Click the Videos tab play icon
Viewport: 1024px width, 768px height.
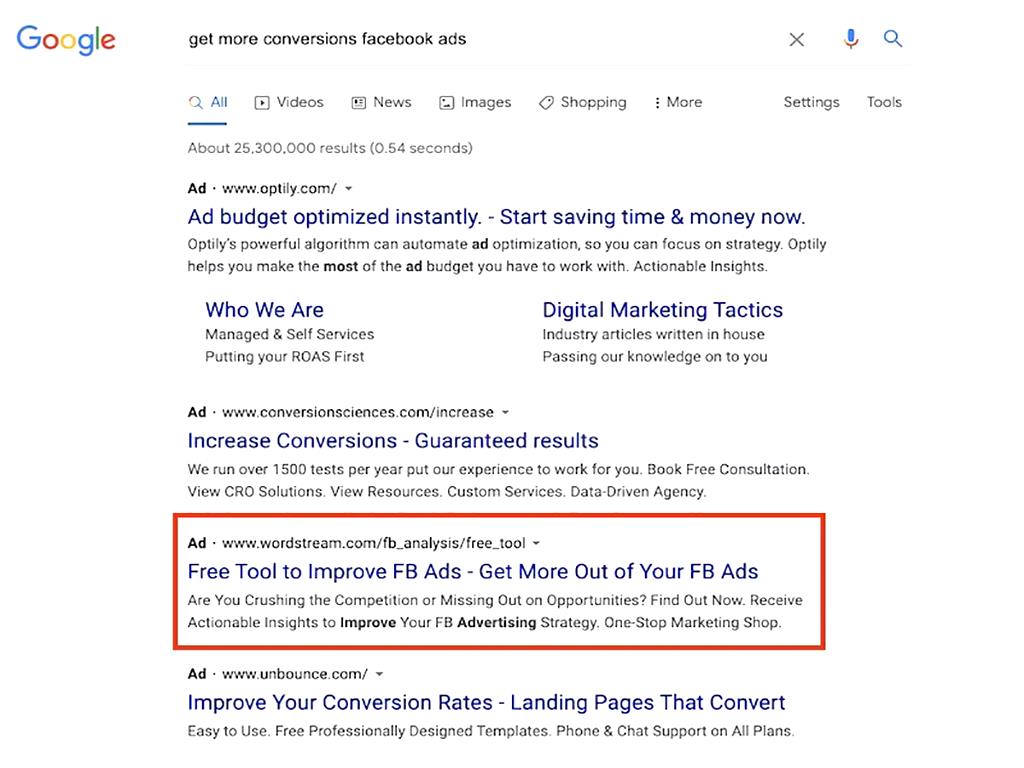click(260, 102)
